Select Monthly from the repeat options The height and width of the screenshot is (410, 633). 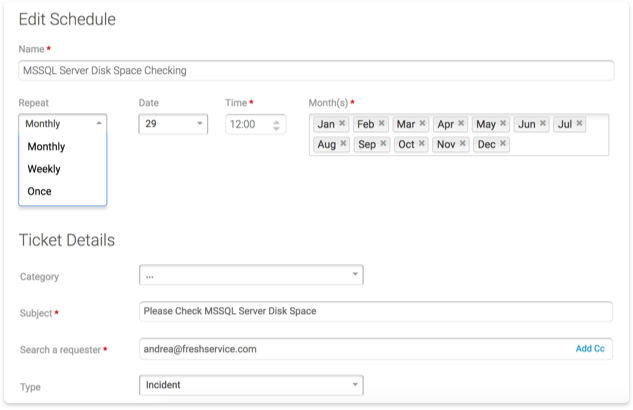46,146
